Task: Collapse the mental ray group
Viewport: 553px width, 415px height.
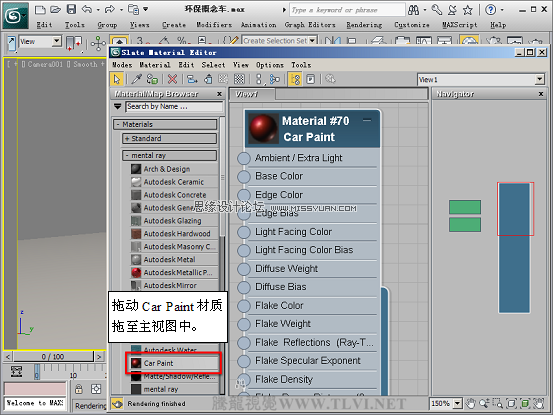Action: 127,155
